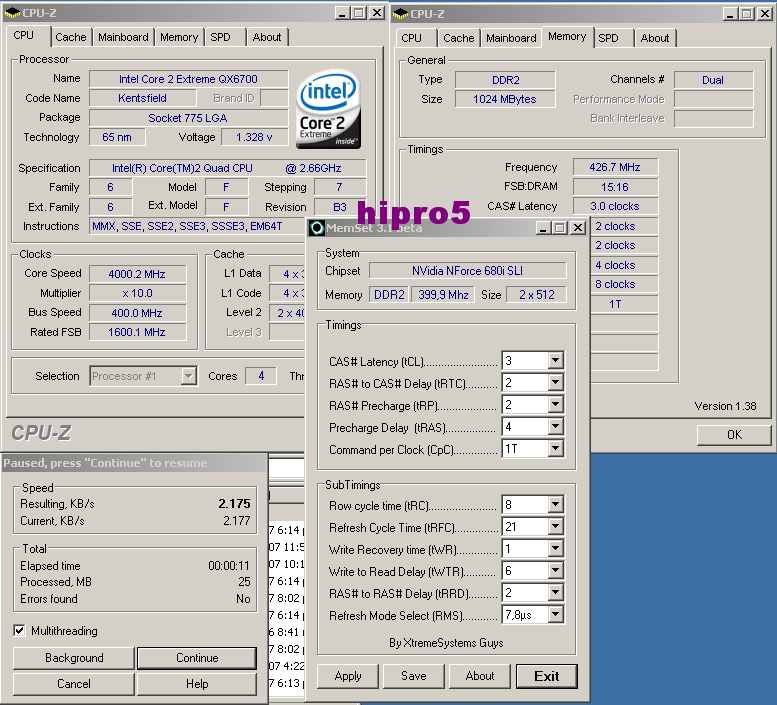Click the left CPU-Z title bar chip icon
Image resolution: width=777 pixels, height=705 pixels.
coord(12,13)
